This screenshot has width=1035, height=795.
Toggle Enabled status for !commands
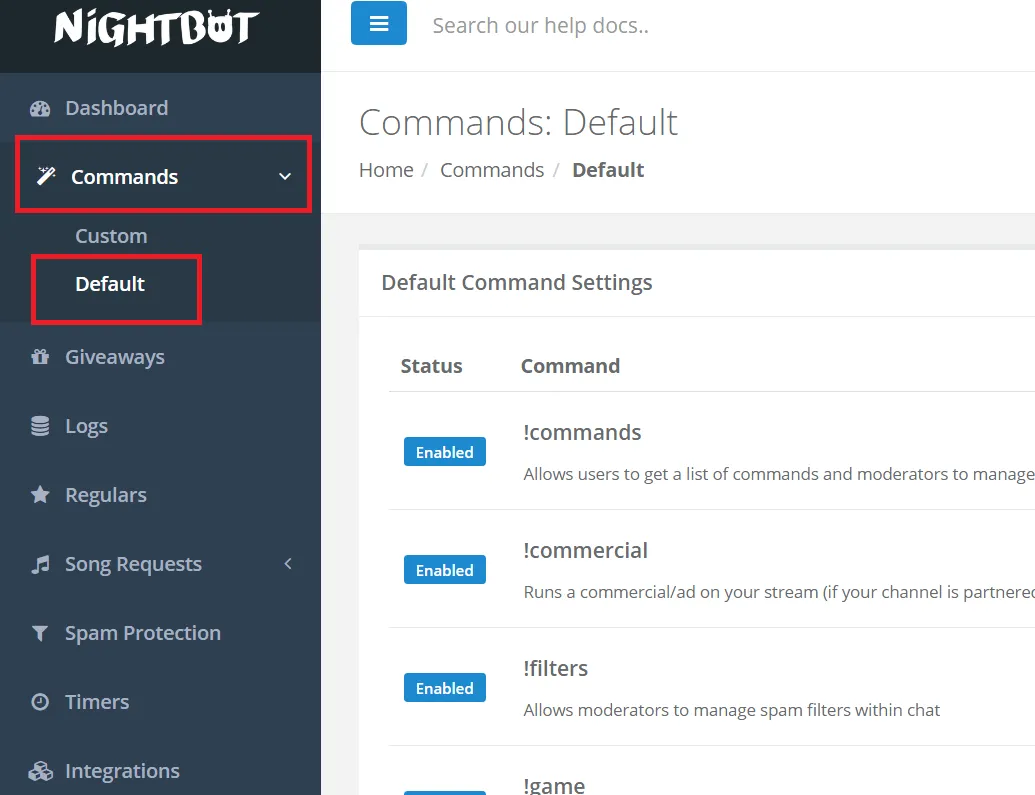pos(444,452)
